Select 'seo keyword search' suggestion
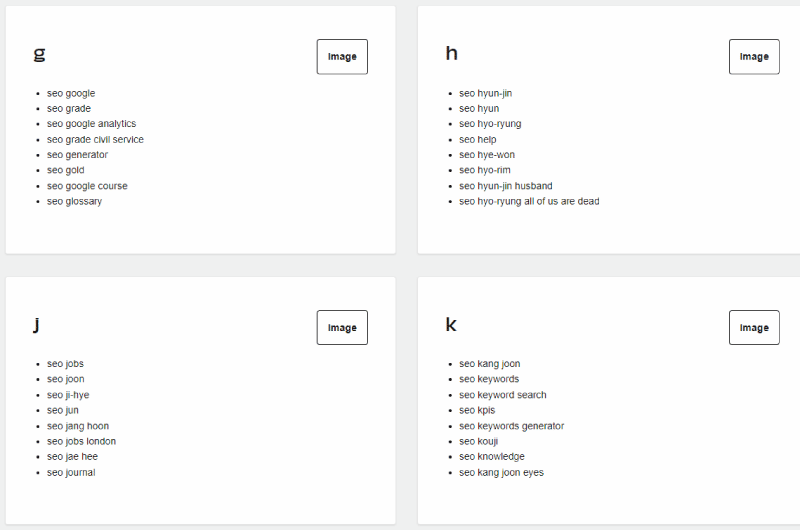The width and height of the screenshot is (800, 530). coord(503,395)
